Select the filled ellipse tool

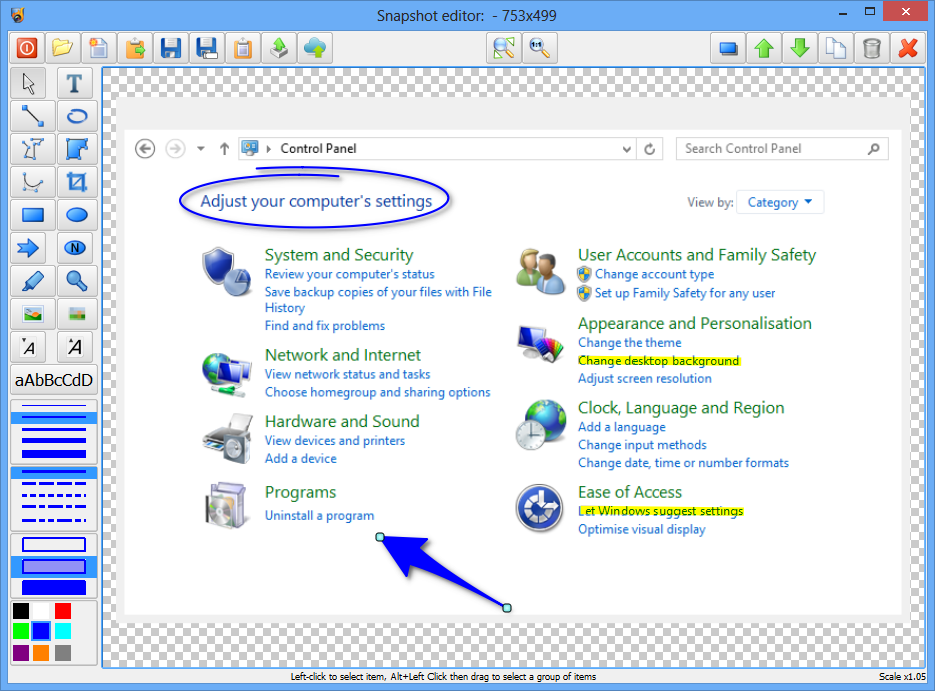click(76, 215)
